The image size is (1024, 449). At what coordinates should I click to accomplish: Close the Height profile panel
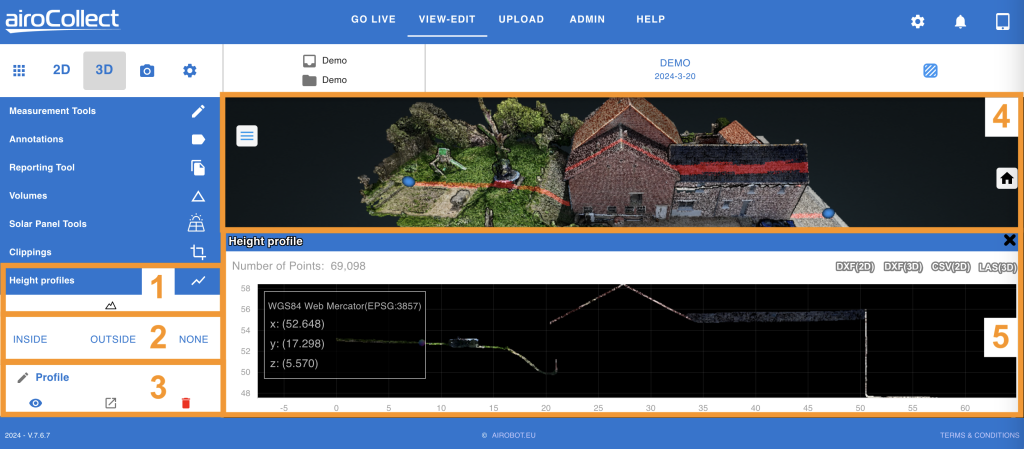(1009, 240)
